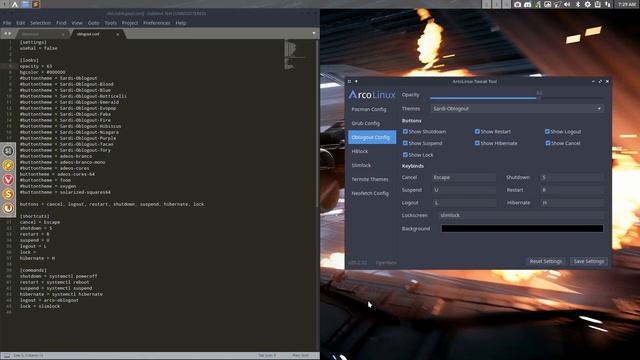
Task: Click the blue file manager icon in top panel
Action: click(25, 4)
